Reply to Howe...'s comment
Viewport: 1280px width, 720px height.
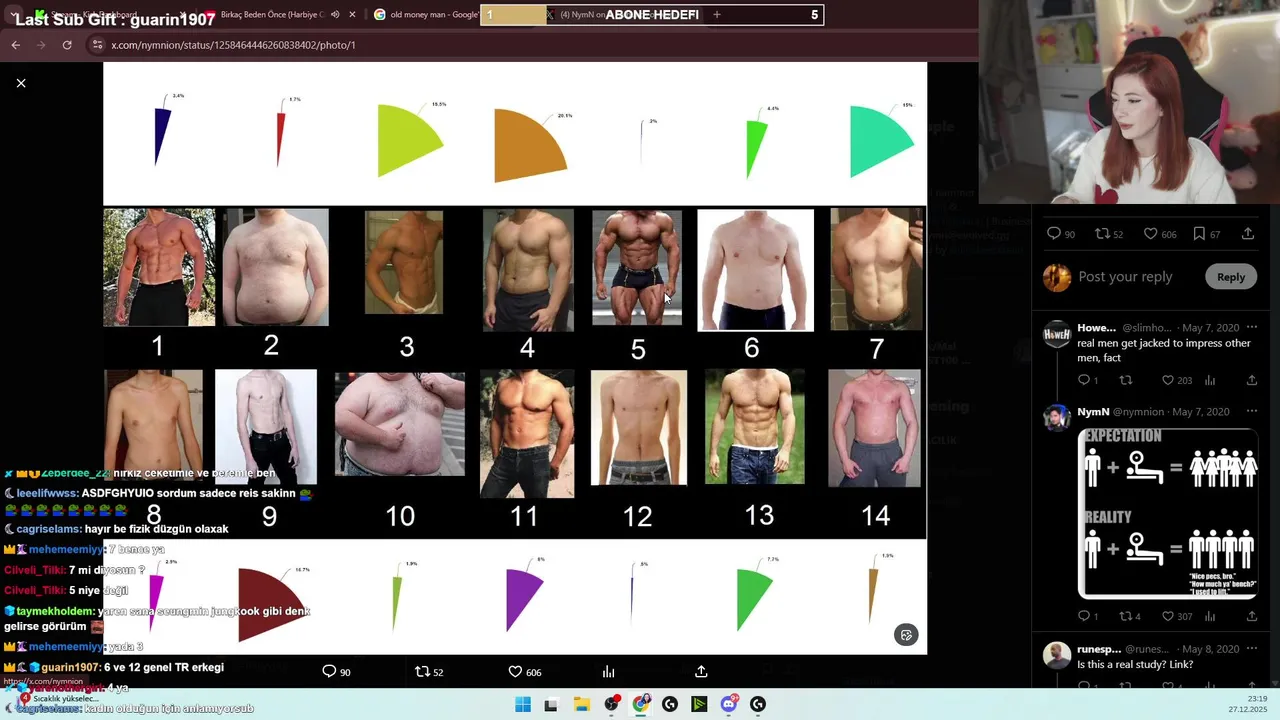(1083, 380)
